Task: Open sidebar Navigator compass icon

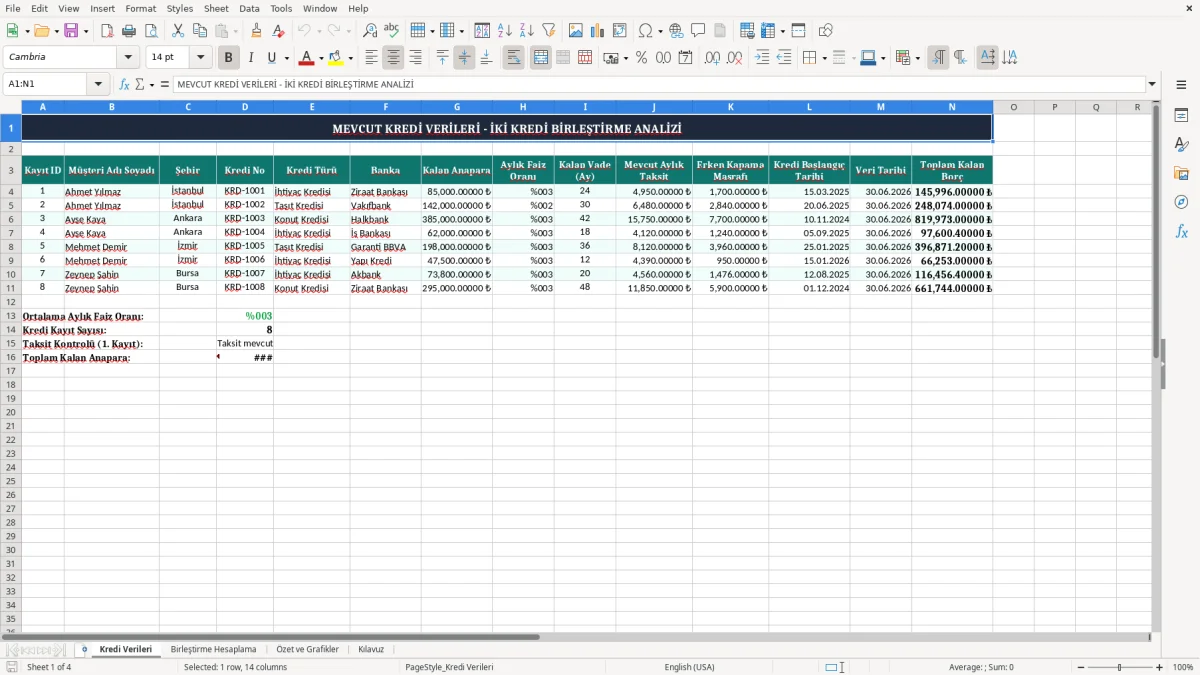Action: tap(1181, 202)
